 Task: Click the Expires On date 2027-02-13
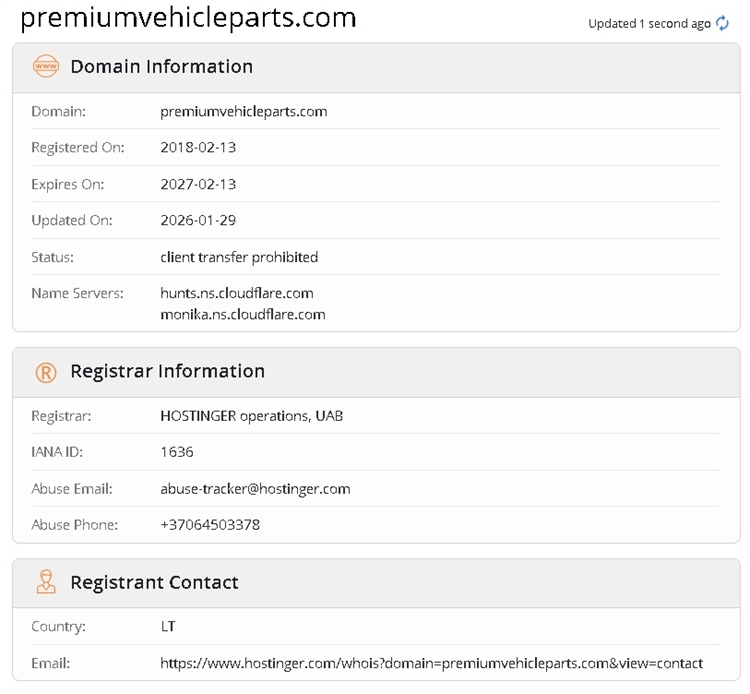click(198, 184)
